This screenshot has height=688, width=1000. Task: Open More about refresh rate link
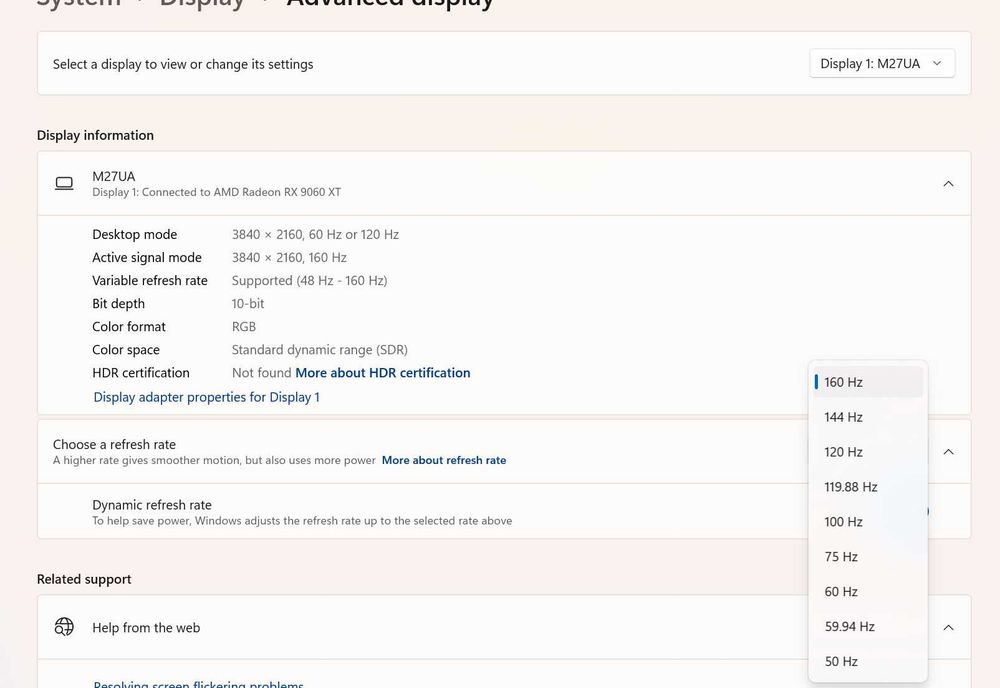[444, 460]
